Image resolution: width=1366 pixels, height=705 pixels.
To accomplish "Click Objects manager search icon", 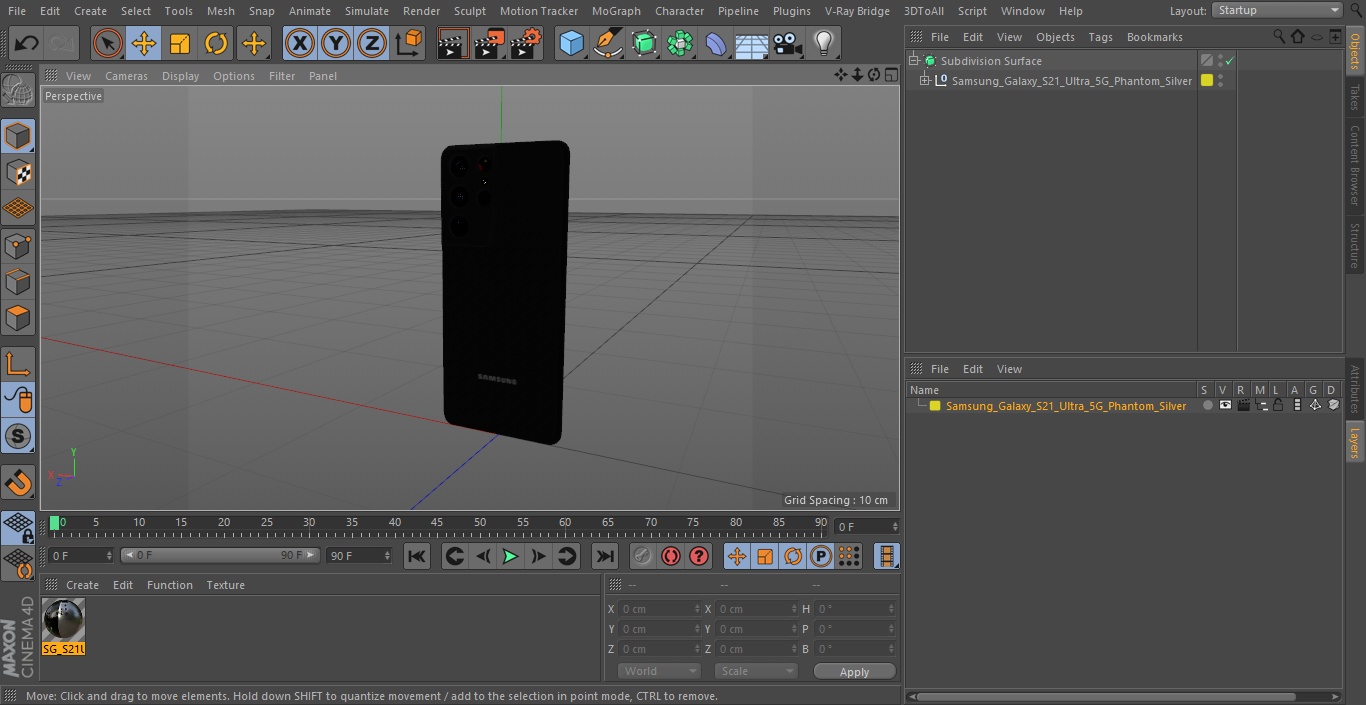I will pos(1279,36).
